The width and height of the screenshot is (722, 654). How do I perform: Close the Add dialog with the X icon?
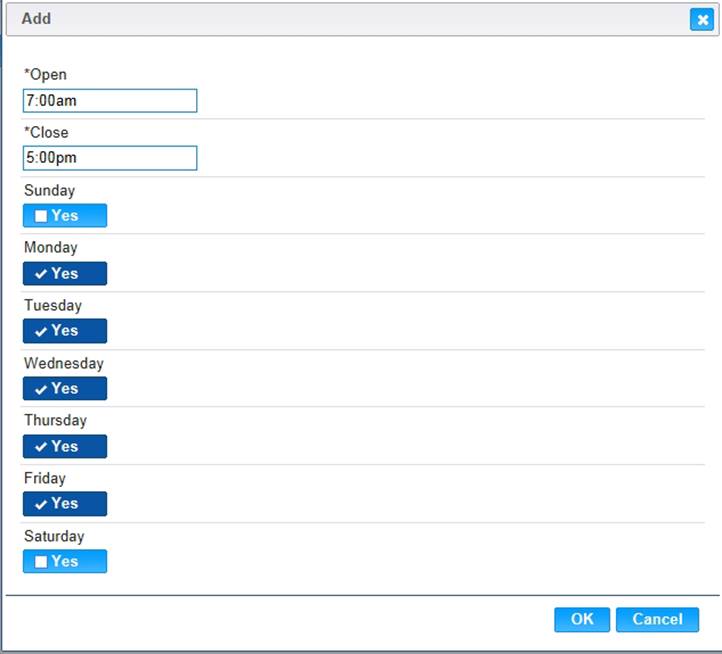[701, 19]
